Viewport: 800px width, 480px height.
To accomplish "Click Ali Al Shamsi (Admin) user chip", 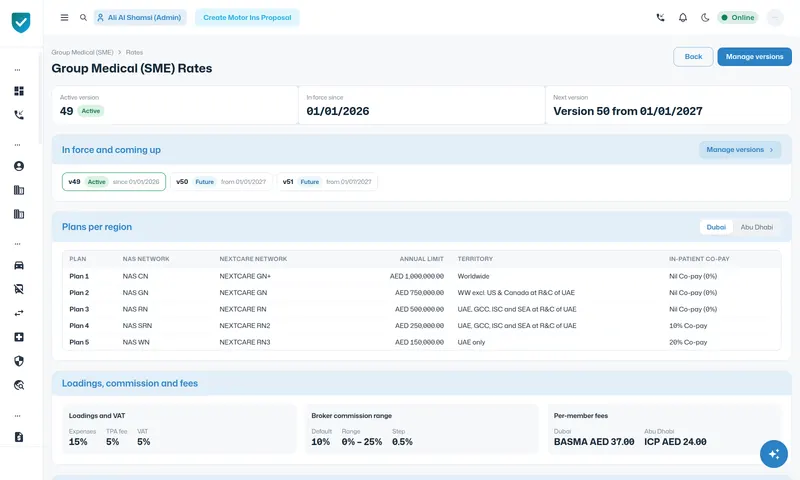I will coord(140,17).
